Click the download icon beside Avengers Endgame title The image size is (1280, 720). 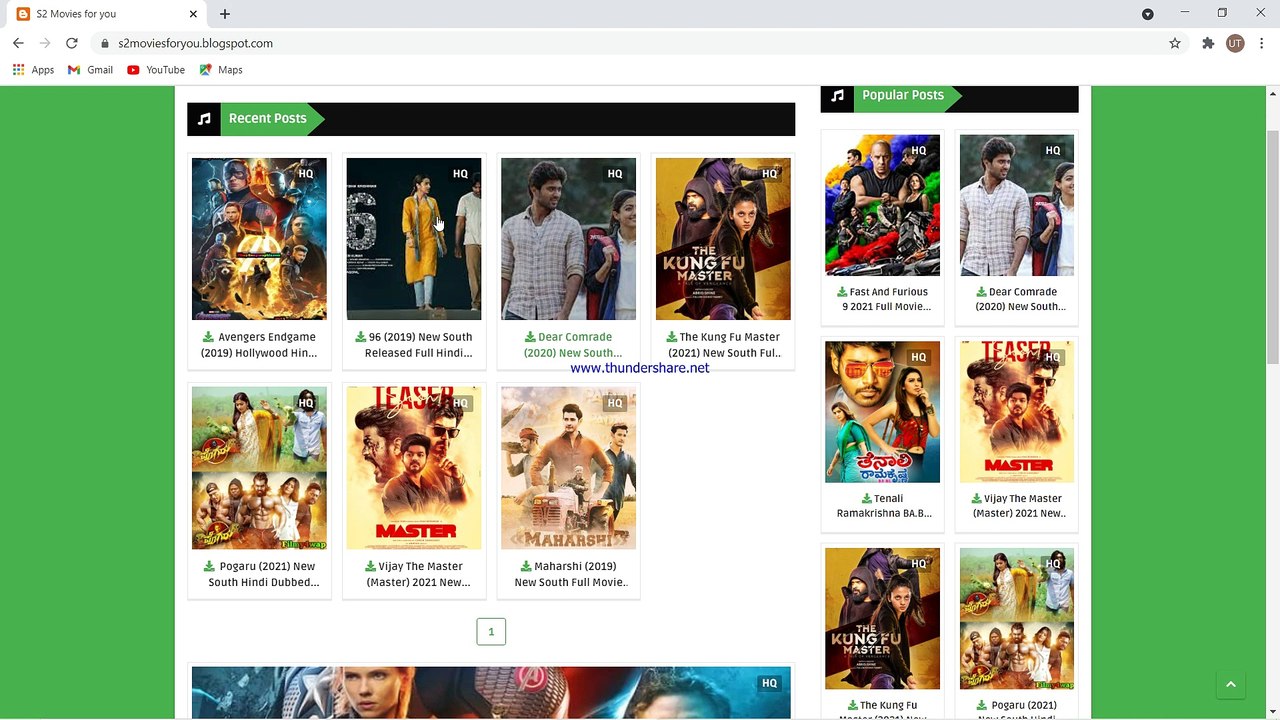(209, 338)
